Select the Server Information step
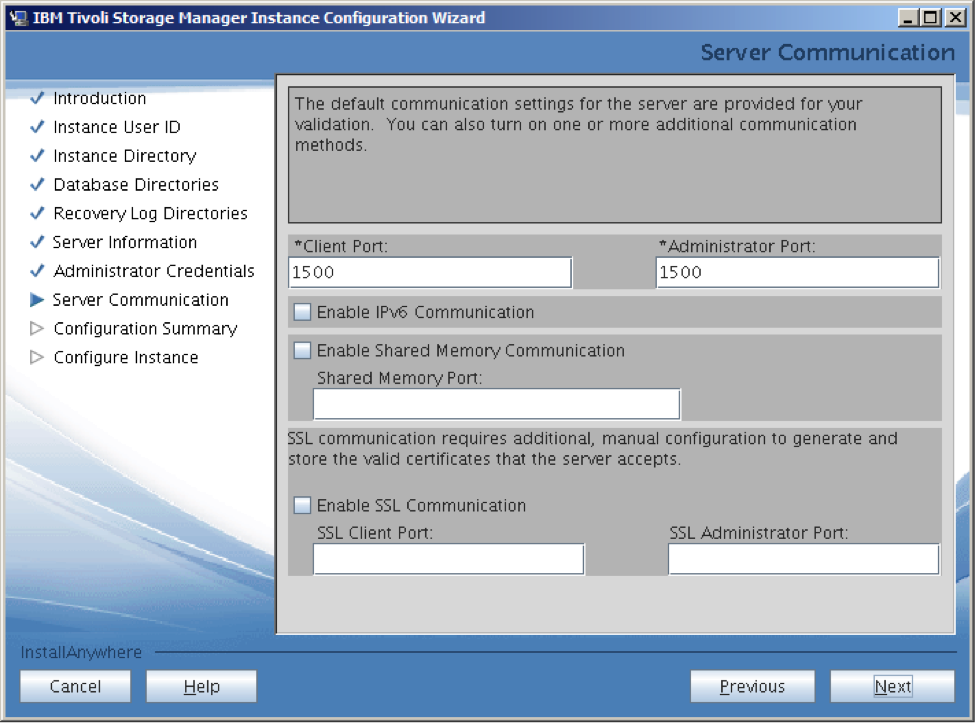 (125, 242)
